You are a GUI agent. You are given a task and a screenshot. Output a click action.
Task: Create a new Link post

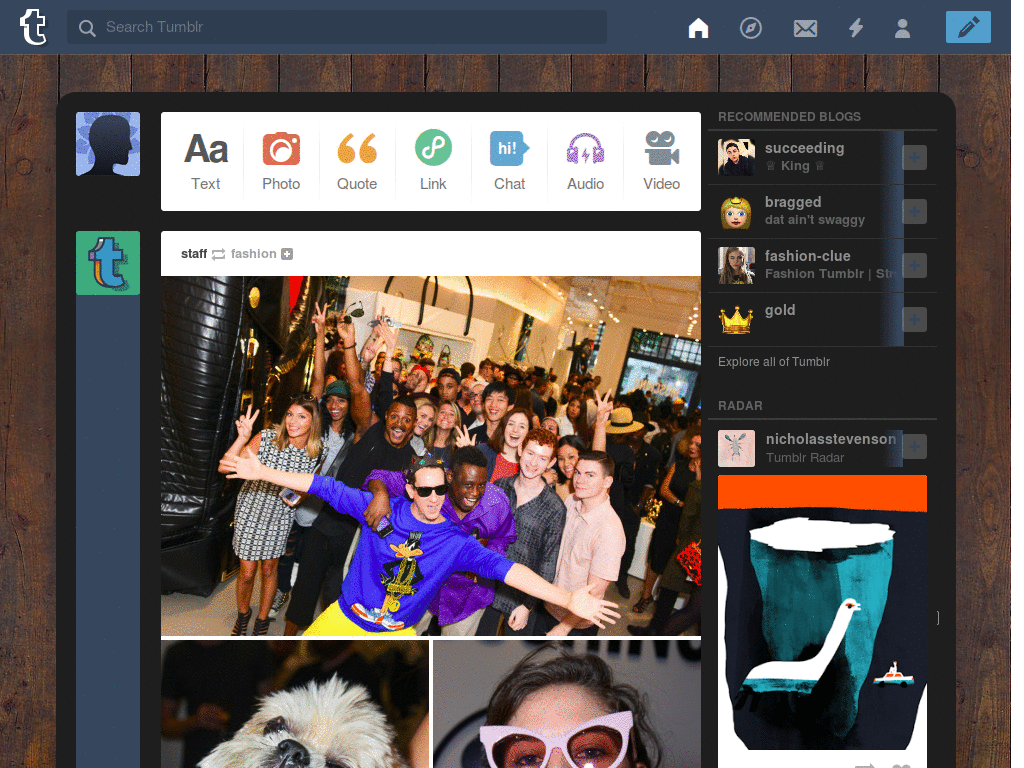(x=433, y=161)
